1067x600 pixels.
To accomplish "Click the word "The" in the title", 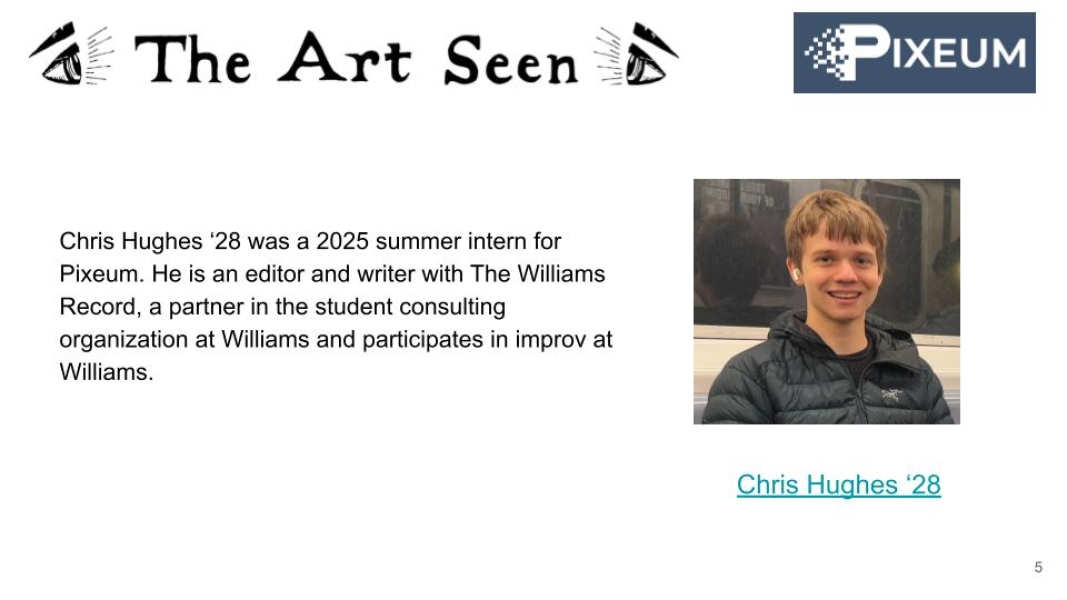I will pyautogui.click(x=193, y=59).
